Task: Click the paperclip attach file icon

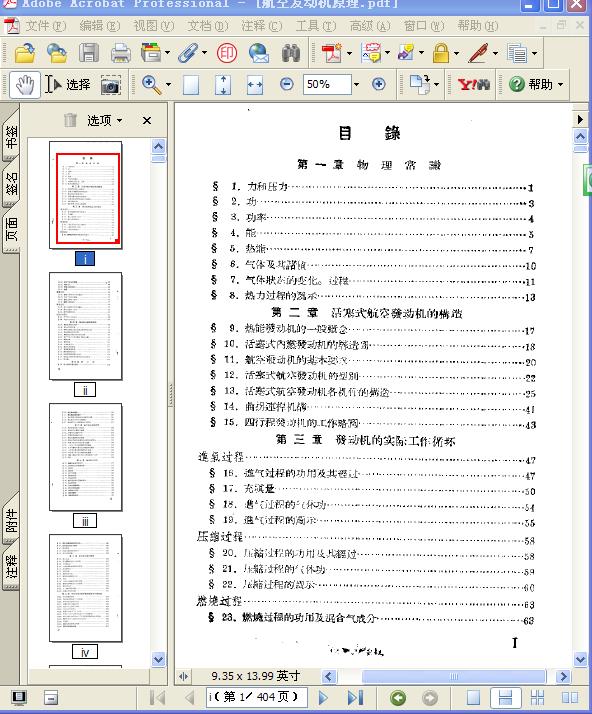Action: (x=188, y=53)
